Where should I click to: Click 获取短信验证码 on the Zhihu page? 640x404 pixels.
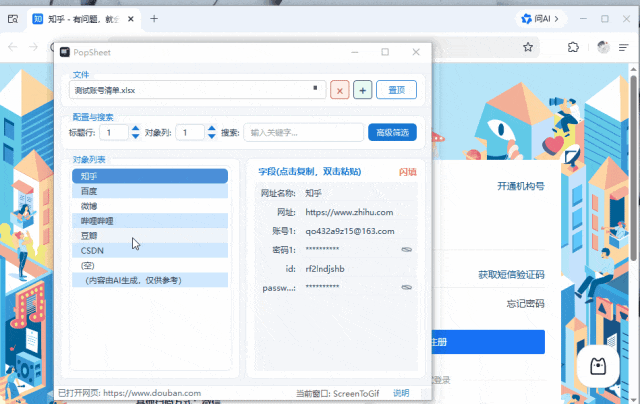pyautogui.click(x=511, y=275)
